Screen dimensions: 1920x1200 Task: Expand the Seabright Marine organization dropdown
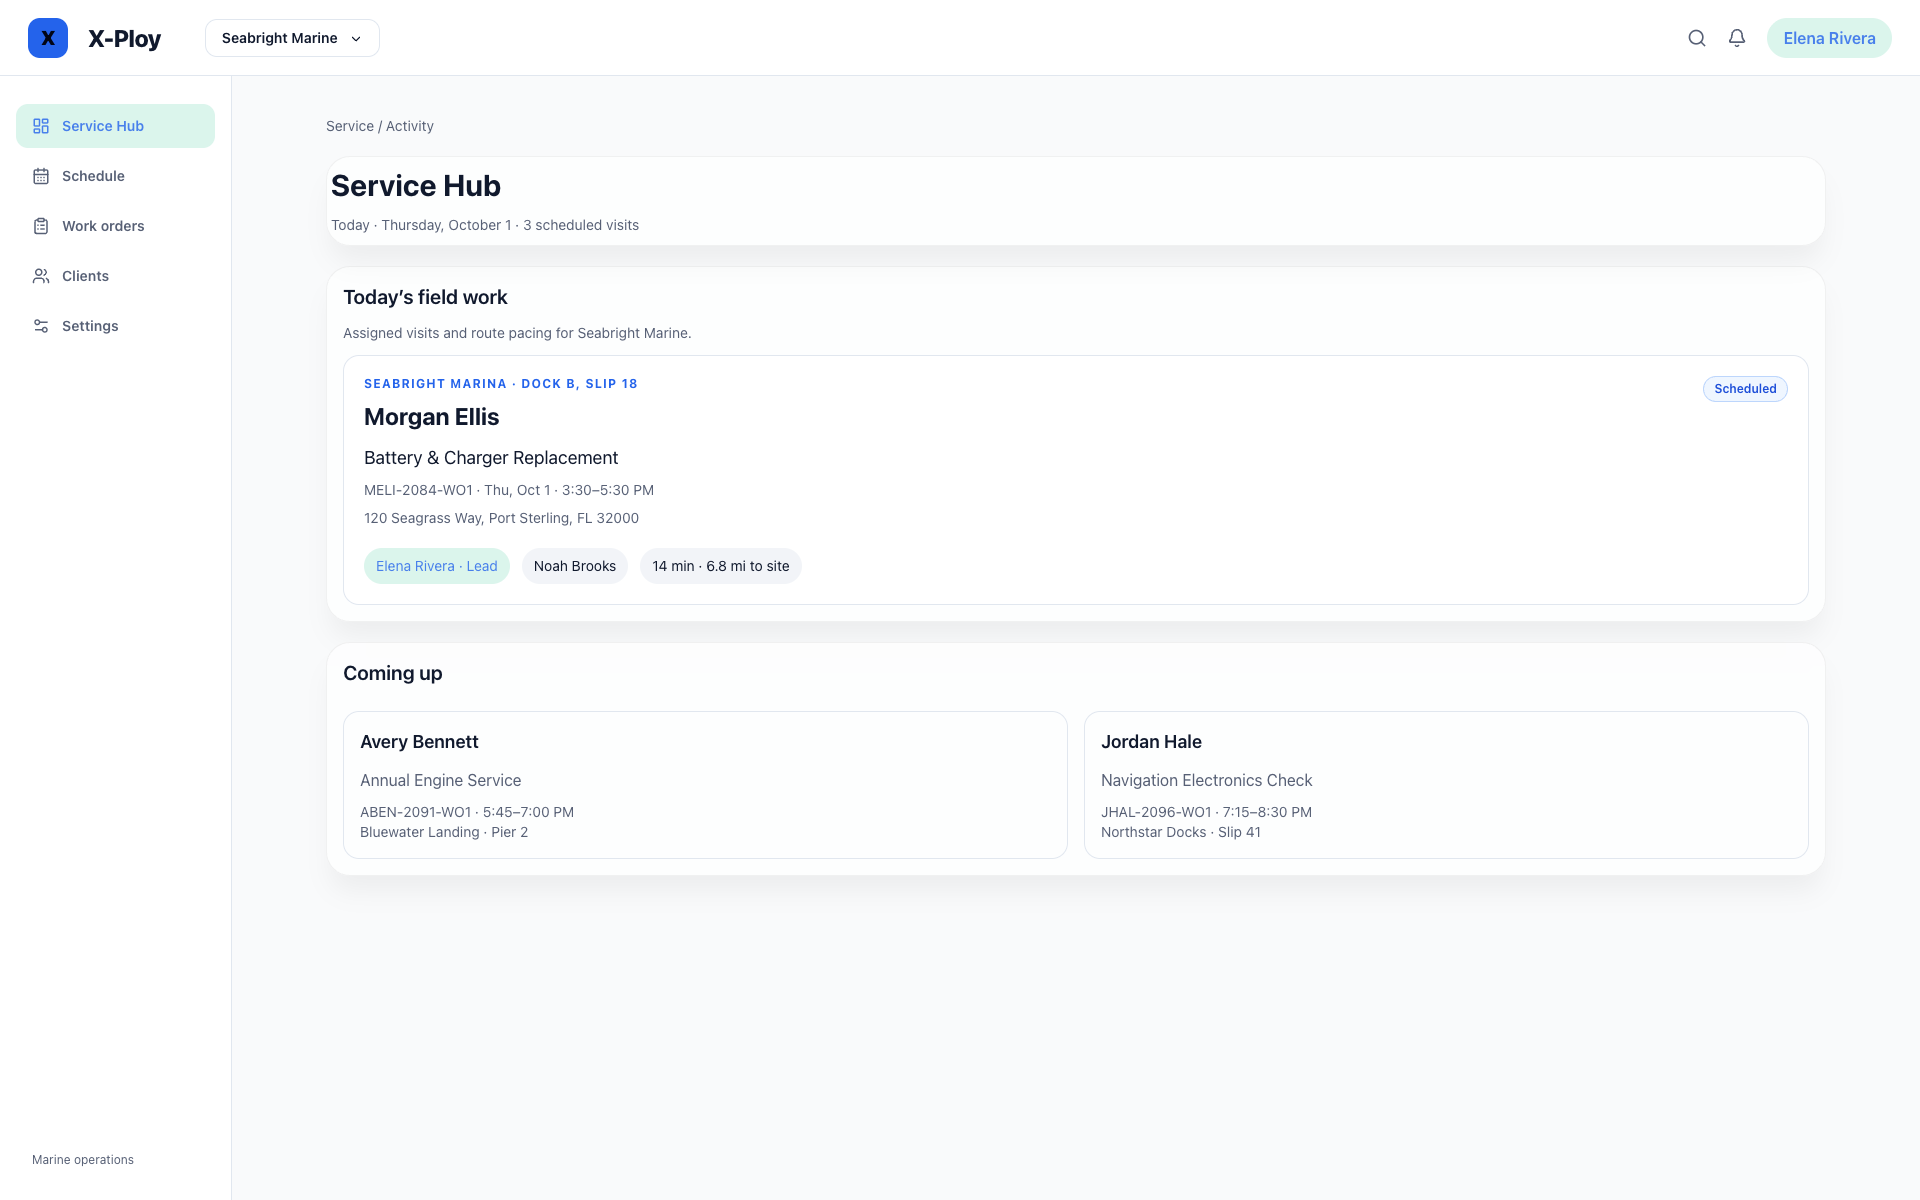pos(292,38)
